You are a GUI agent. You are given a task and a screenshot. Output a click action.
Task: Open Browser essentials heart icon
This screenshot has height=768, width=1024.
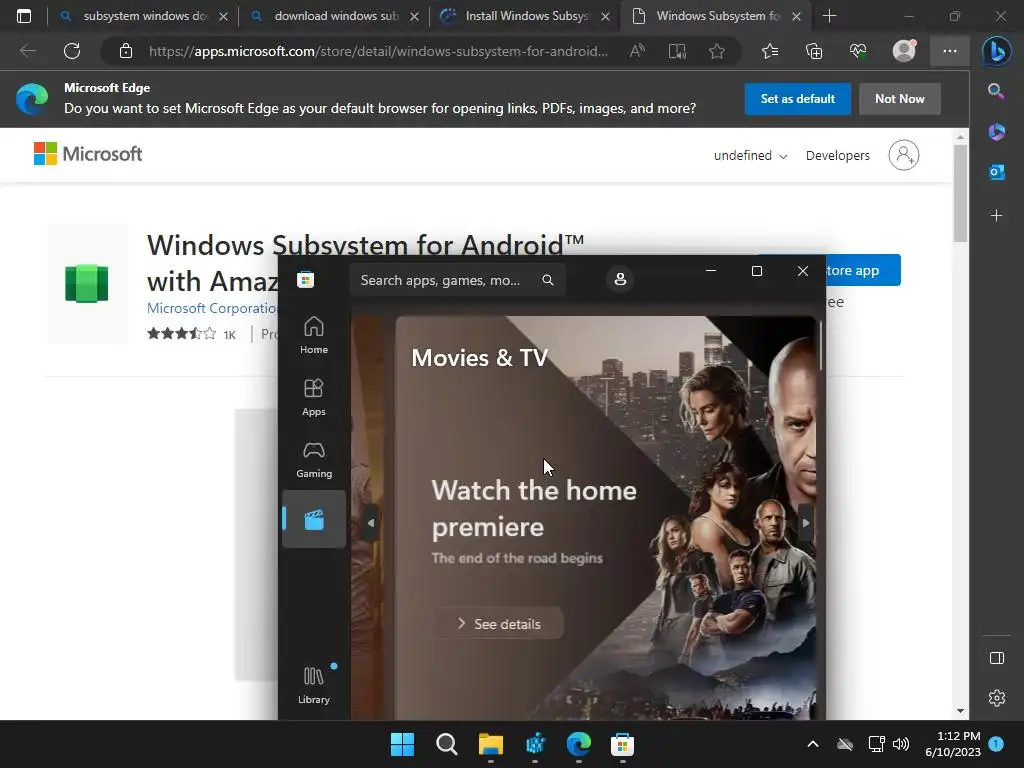point(857,51)
